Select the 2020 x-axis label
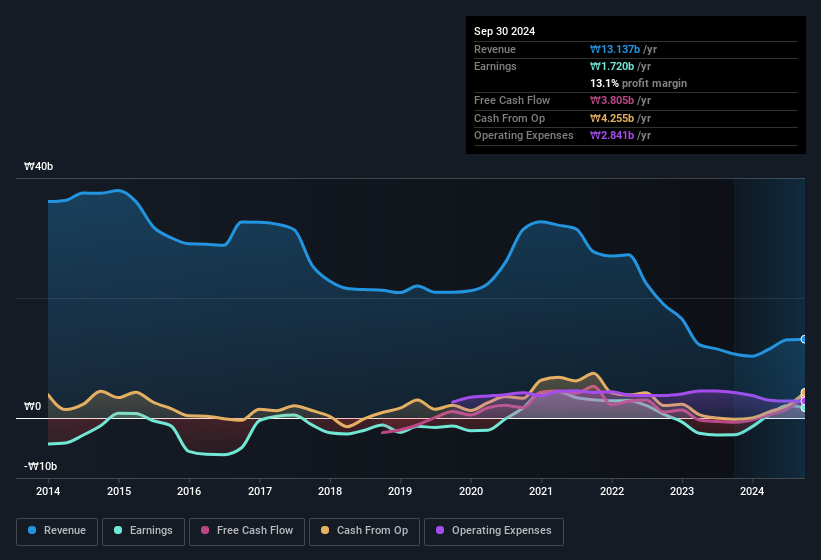821x560 pixels. coord(471,491)
